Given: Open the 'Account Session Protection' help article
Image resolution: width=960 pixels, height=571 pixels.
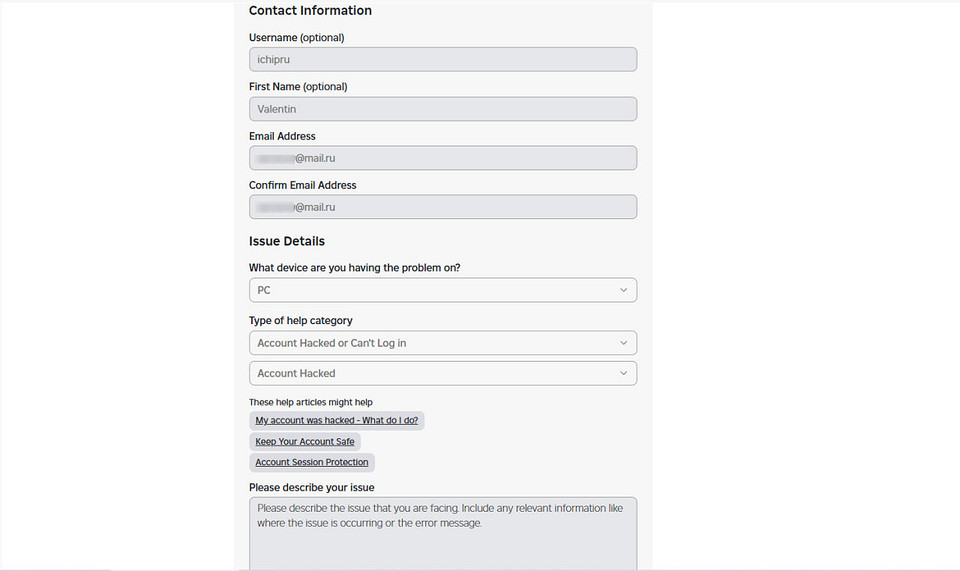Looking at the screenshot, I should coord(311,462).
